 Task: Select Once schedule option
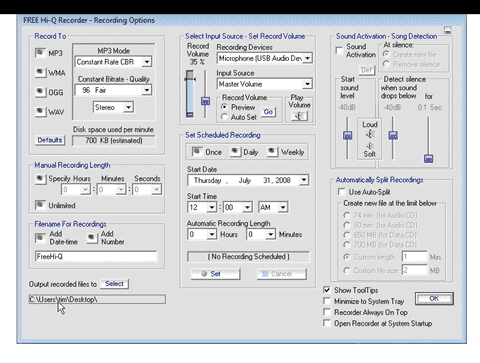[x=197, y=152]
